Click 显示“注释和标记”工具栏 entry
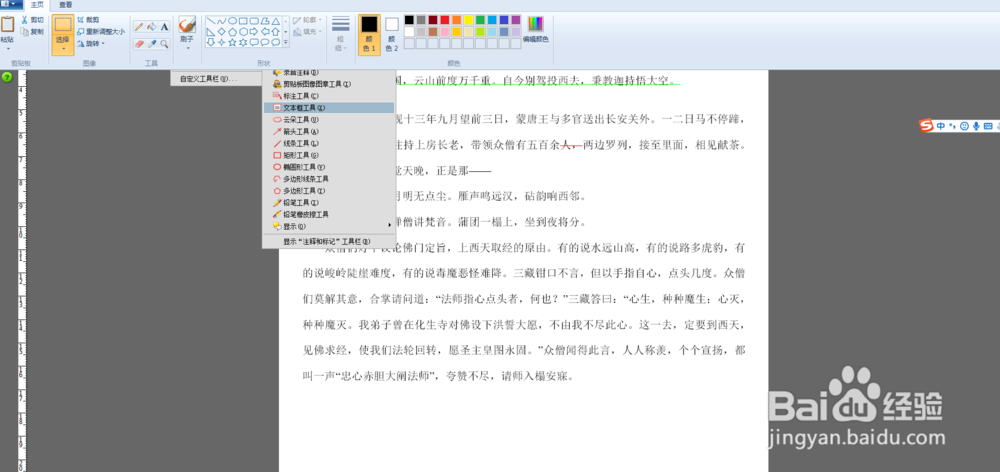The height and width of the screenshot is (472, 1000). (x=328, y=242)
